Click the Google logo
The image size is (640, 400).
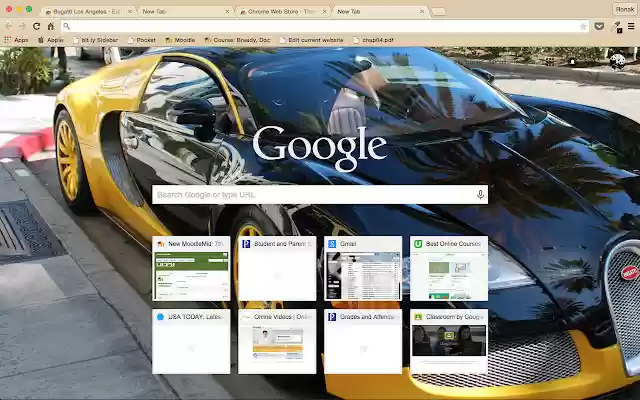(320, 148)
